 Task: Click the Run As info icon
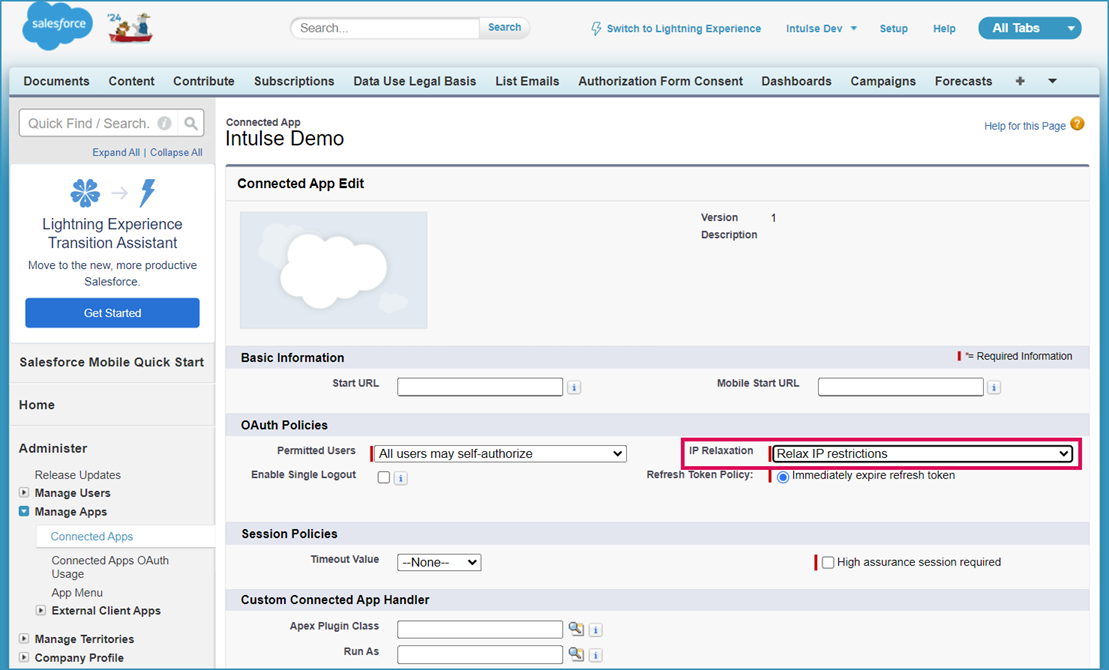click(x=596, y=655)
